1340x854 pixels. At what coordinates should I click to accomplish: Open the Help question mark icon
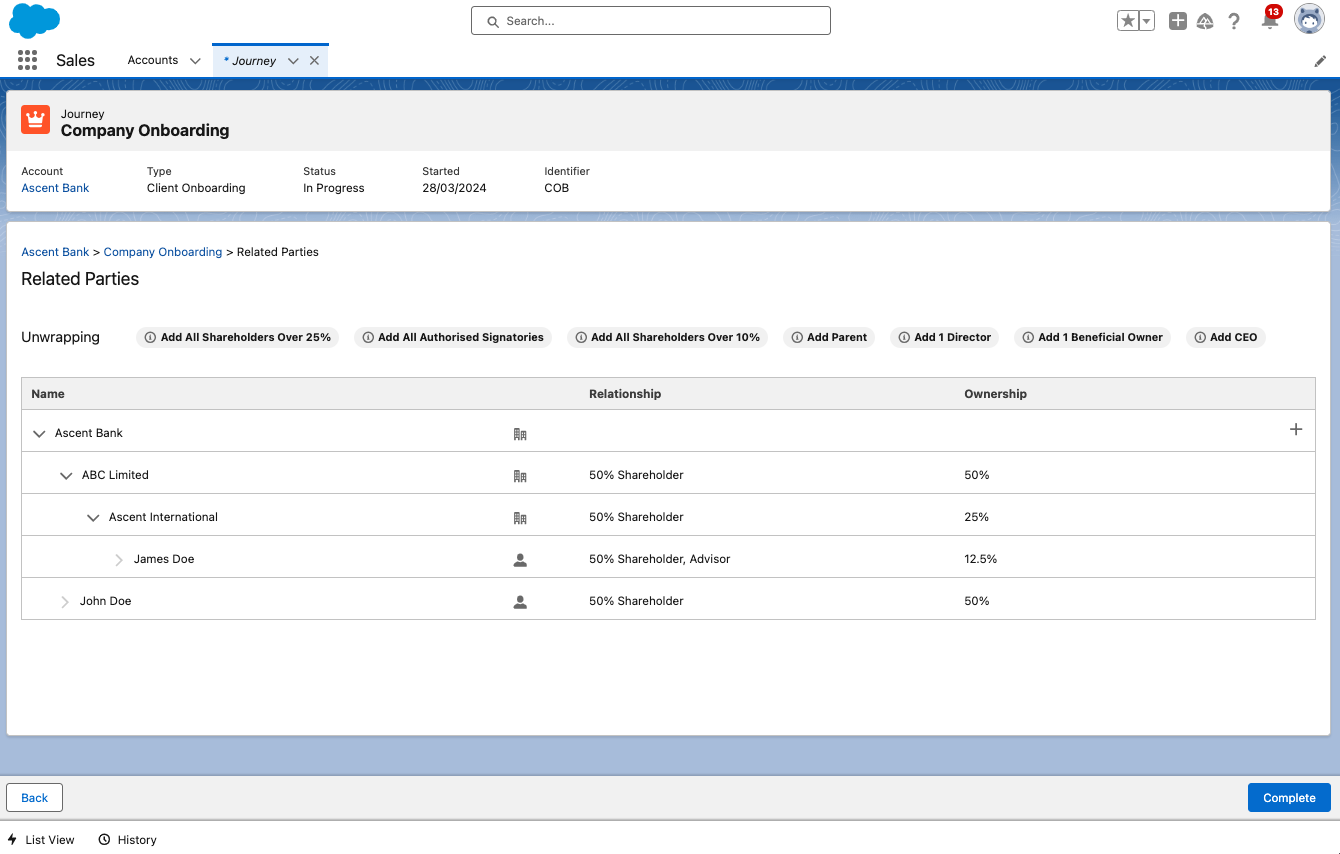[1234, 21]
